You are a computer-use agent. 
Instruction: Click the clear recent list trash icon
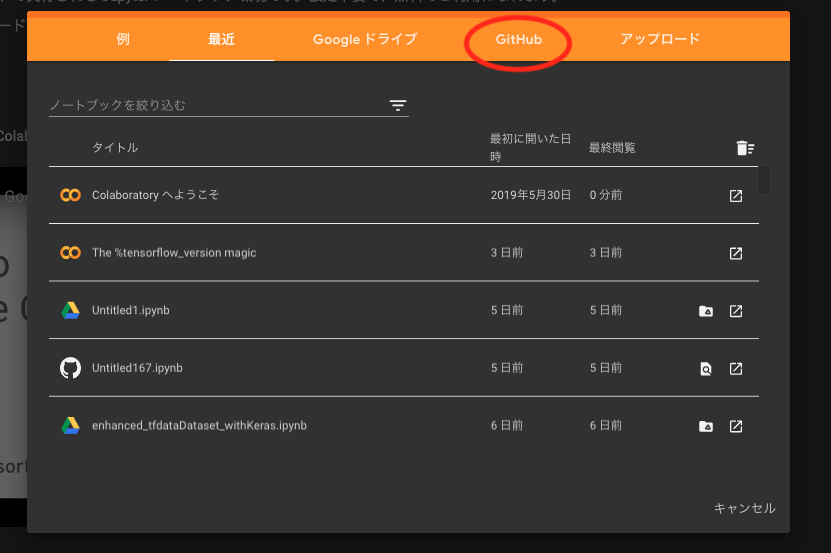[x=745, y=148]
